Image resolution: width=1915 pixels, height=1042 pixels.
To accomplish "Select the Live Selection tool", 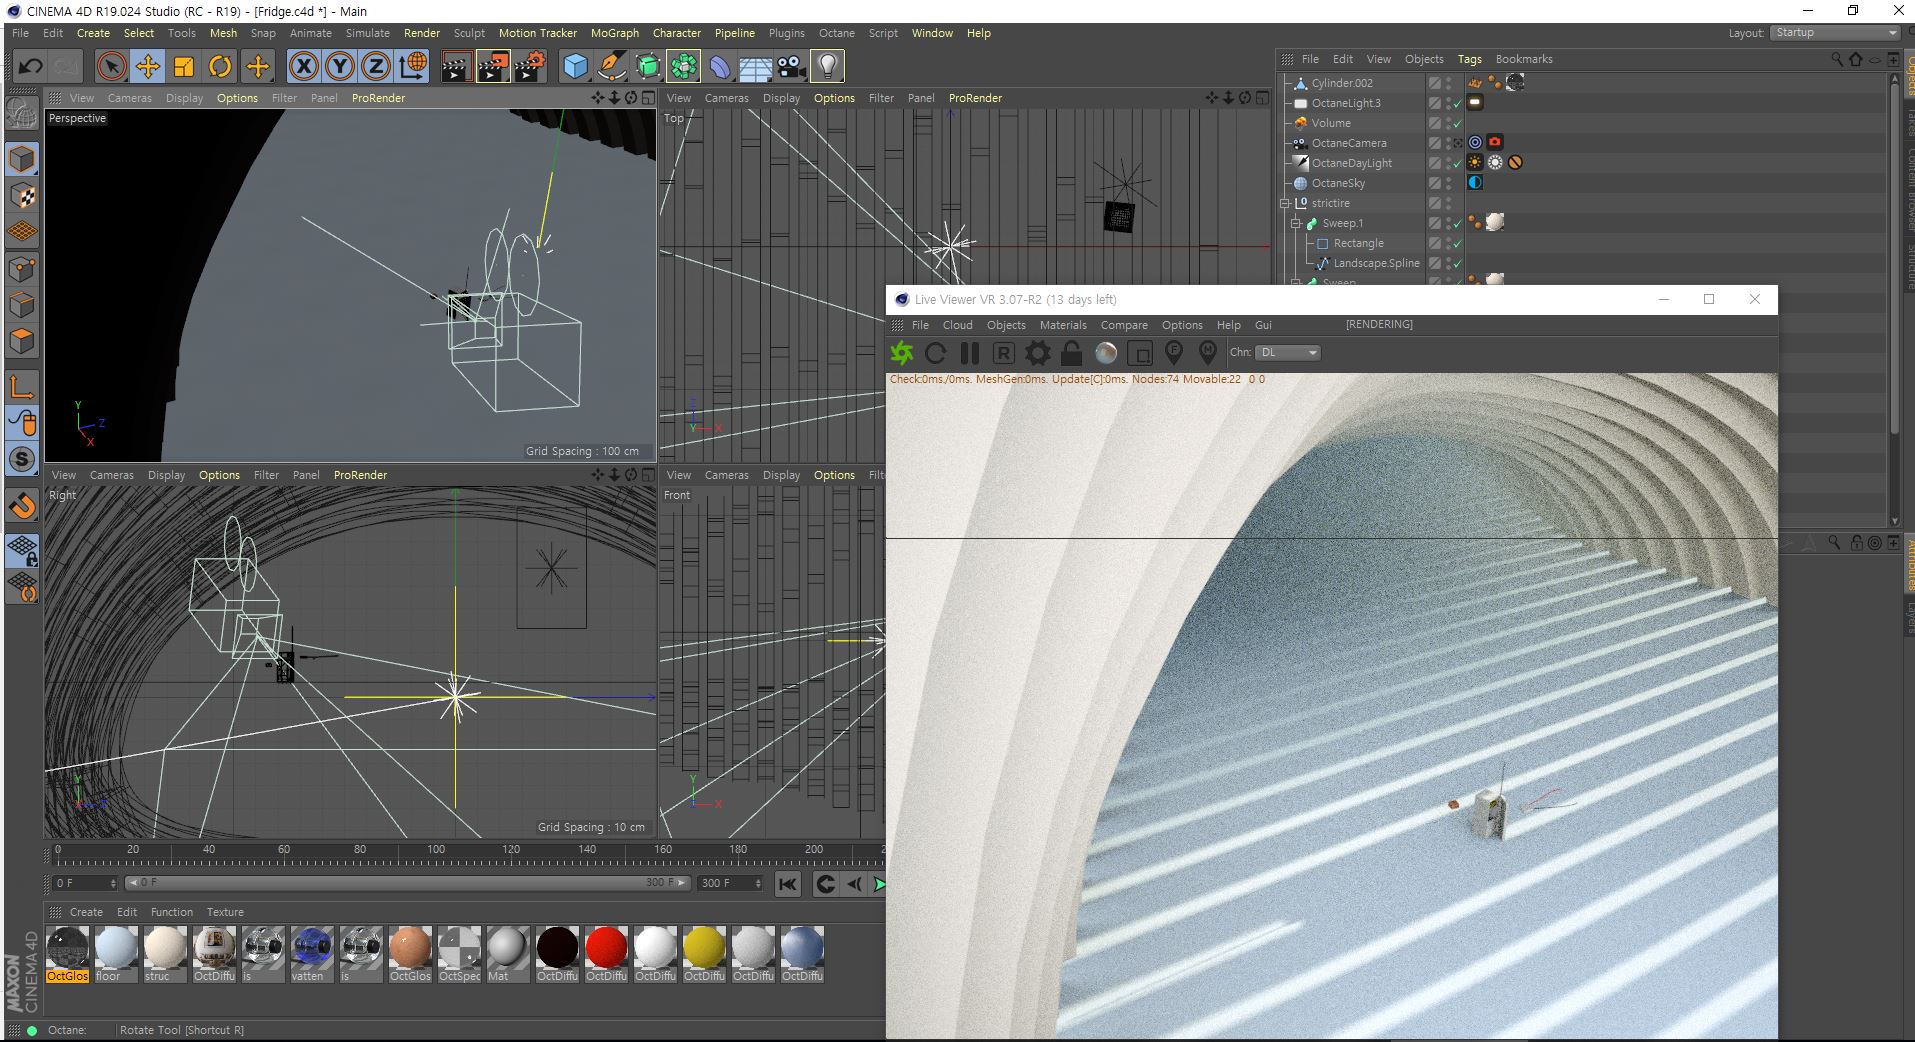I will (x=111, y=67).
